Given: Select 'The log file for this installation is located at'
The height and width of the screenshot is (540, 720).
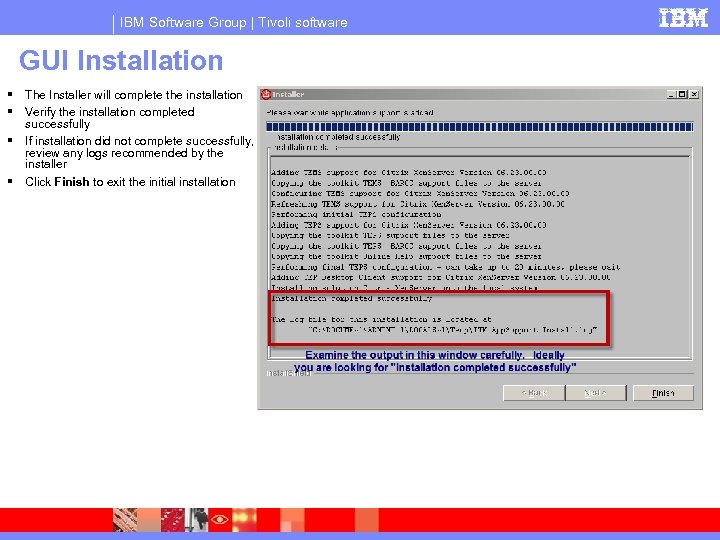Looking at the screenshot, I should click(x=381, y=319).
